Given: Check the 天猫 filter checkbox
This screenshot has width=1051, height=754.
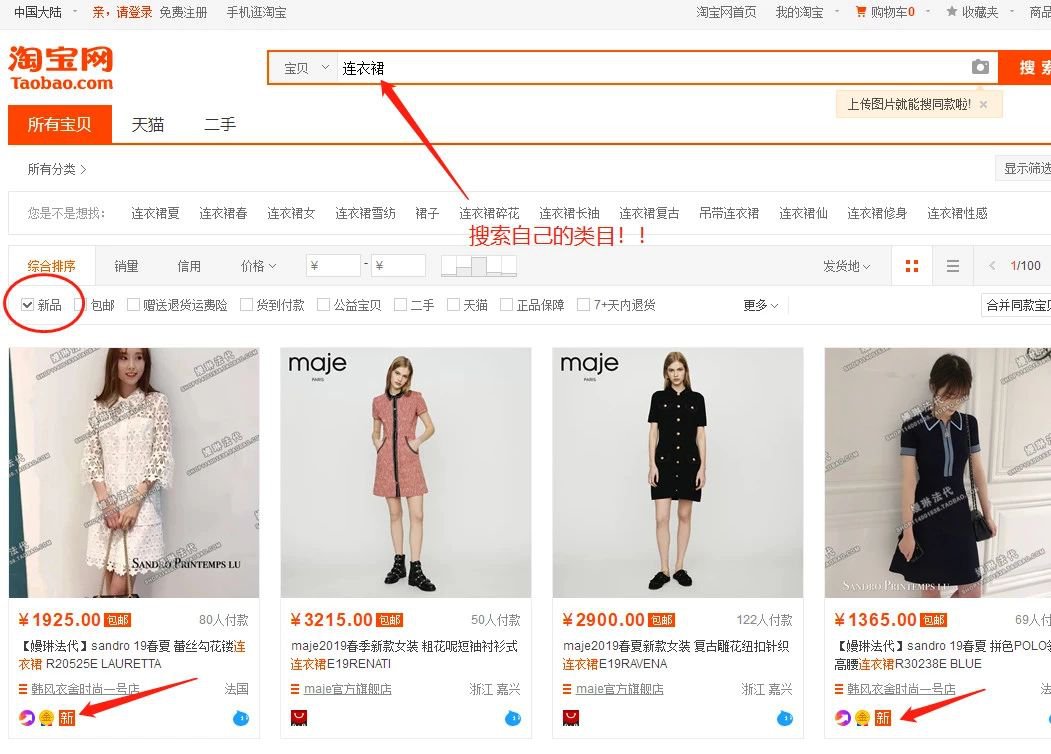Looking at the screenshot, I should point(452,304).
